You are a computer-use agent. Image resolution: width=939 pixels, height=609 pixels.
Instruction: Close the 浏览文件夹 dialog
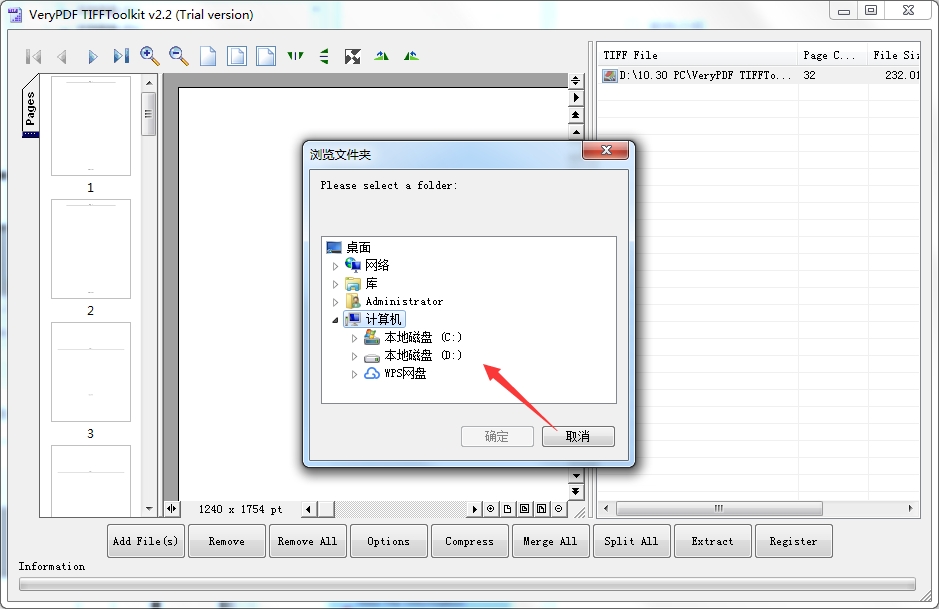[x=605, y=150]
